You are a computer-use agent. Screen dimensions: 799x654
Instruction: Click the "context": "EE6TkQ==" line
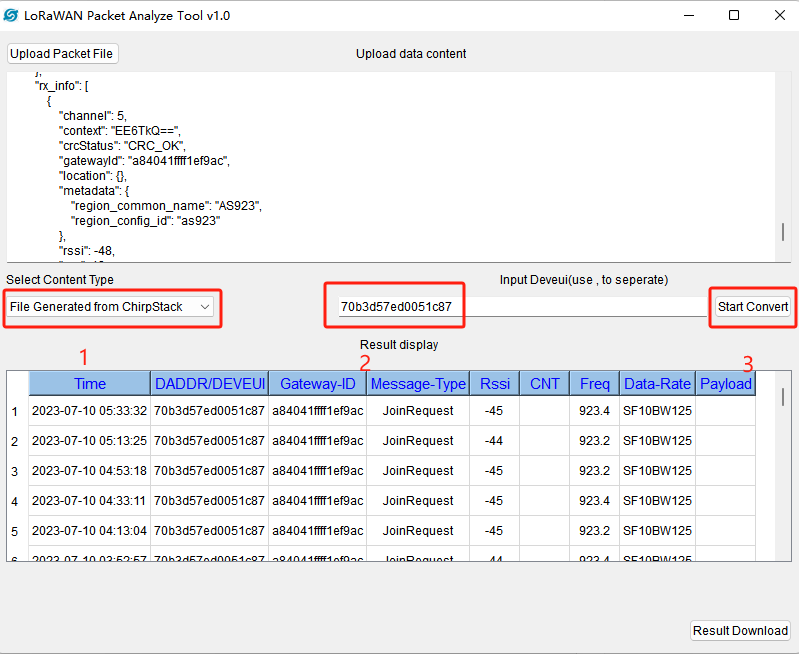coord(120,131)
